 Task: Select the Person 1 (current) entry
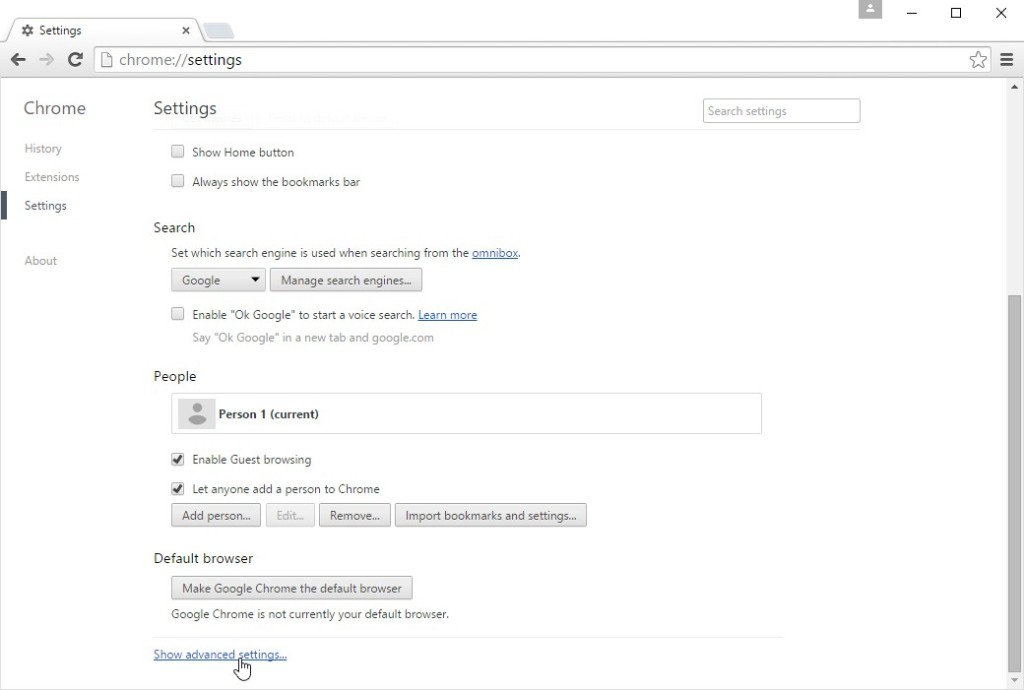(466, 413)
